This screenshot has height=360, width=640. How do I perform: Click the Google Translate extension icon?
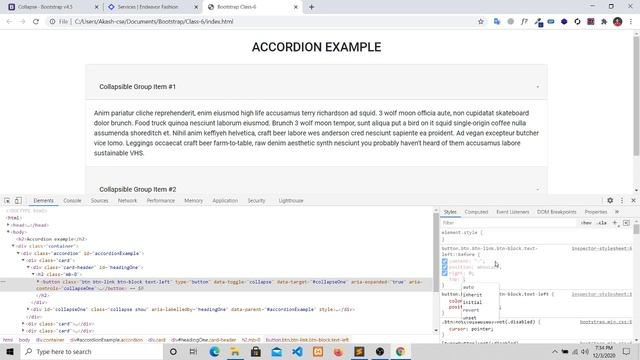497,22
